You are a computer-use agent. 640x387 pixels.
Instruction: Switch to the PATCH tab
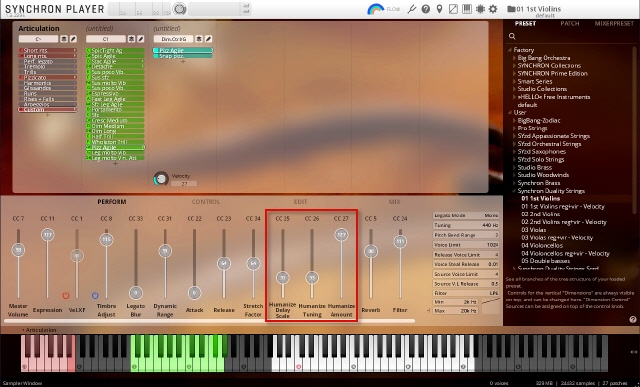click(x=569, y=23)
